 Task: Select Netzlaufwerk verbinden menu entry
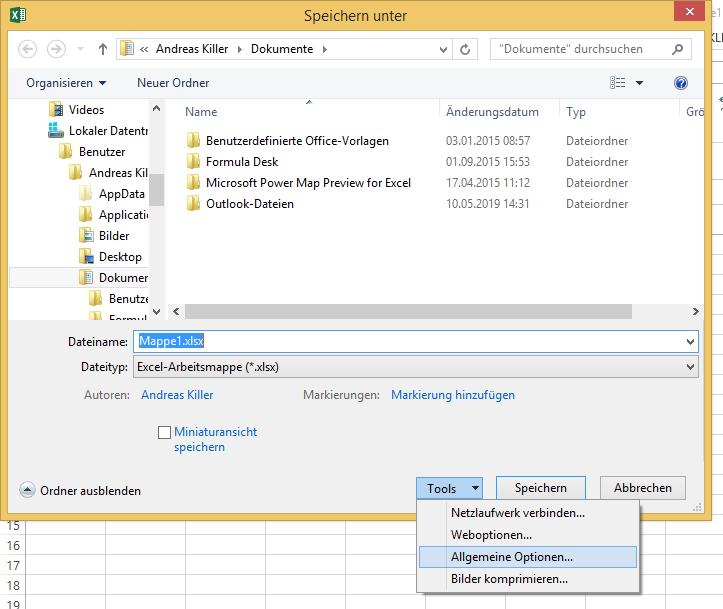pyautogui.click(x=517, y=513)
